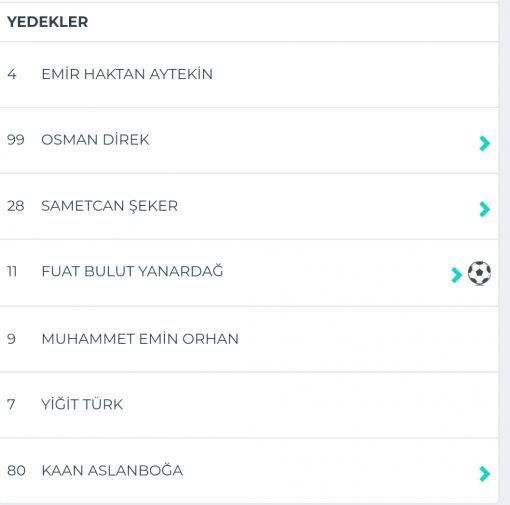The width and height of the screenshot is (510, 505).
Task: Select the Sametcan Şeker name
Action: [109, 206]
